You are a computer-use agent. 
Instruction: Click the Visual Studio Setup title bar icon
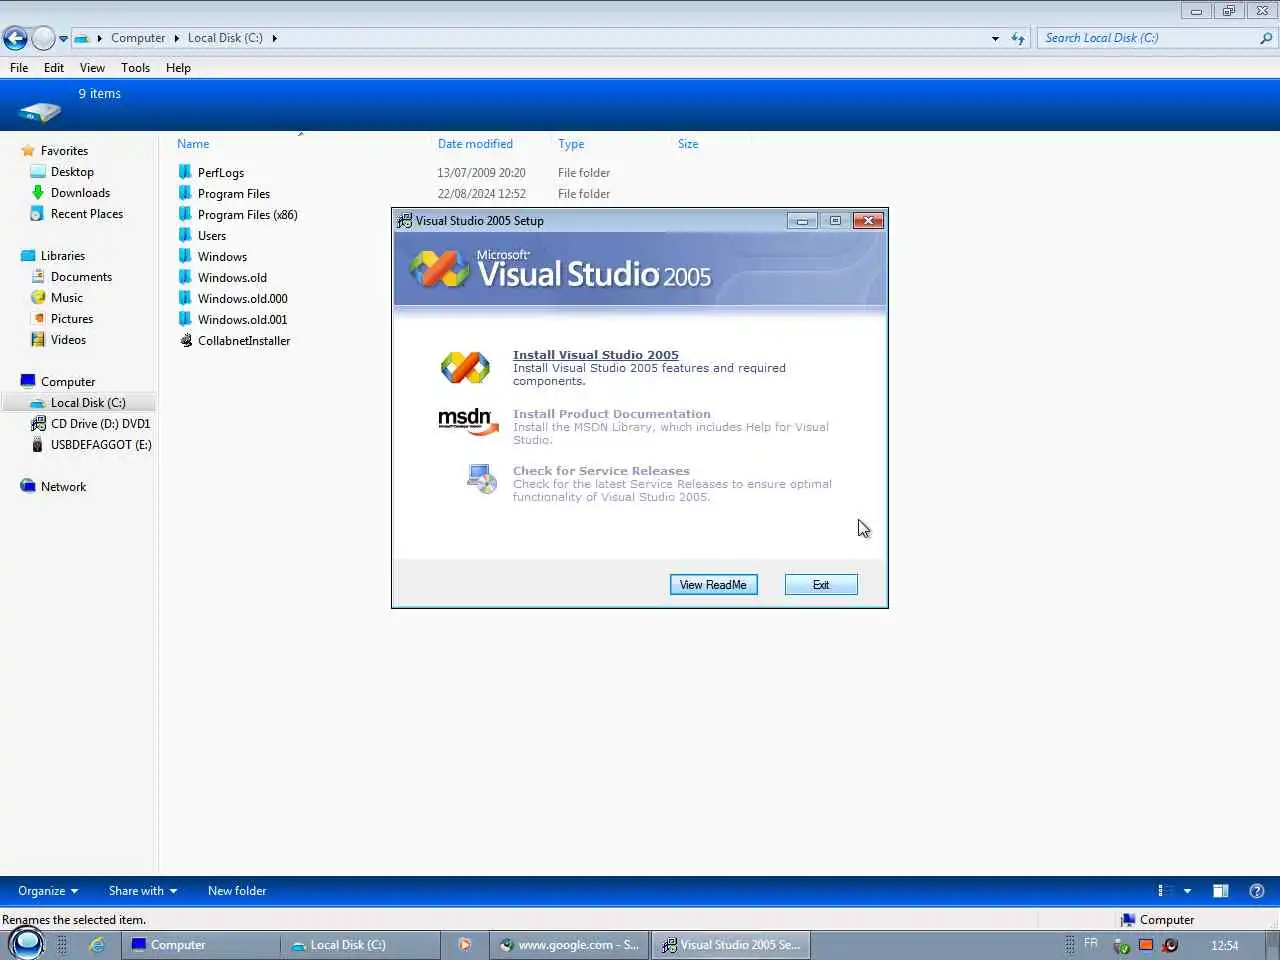point(404,221)
